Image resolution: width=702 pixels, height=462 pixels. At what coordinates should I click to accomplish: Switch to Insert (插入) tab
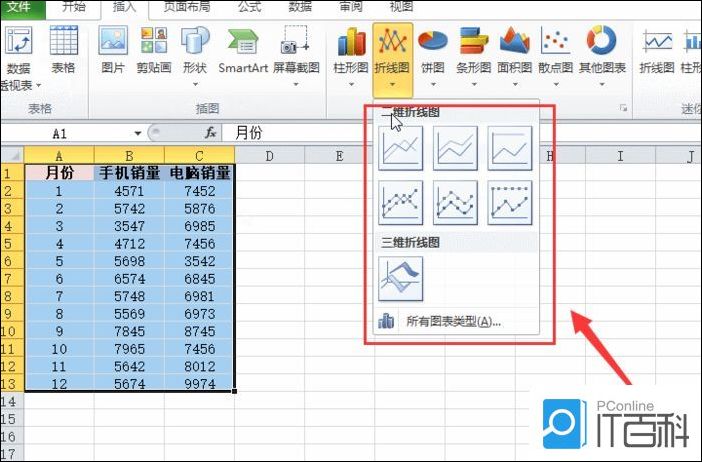click(124, 8)
